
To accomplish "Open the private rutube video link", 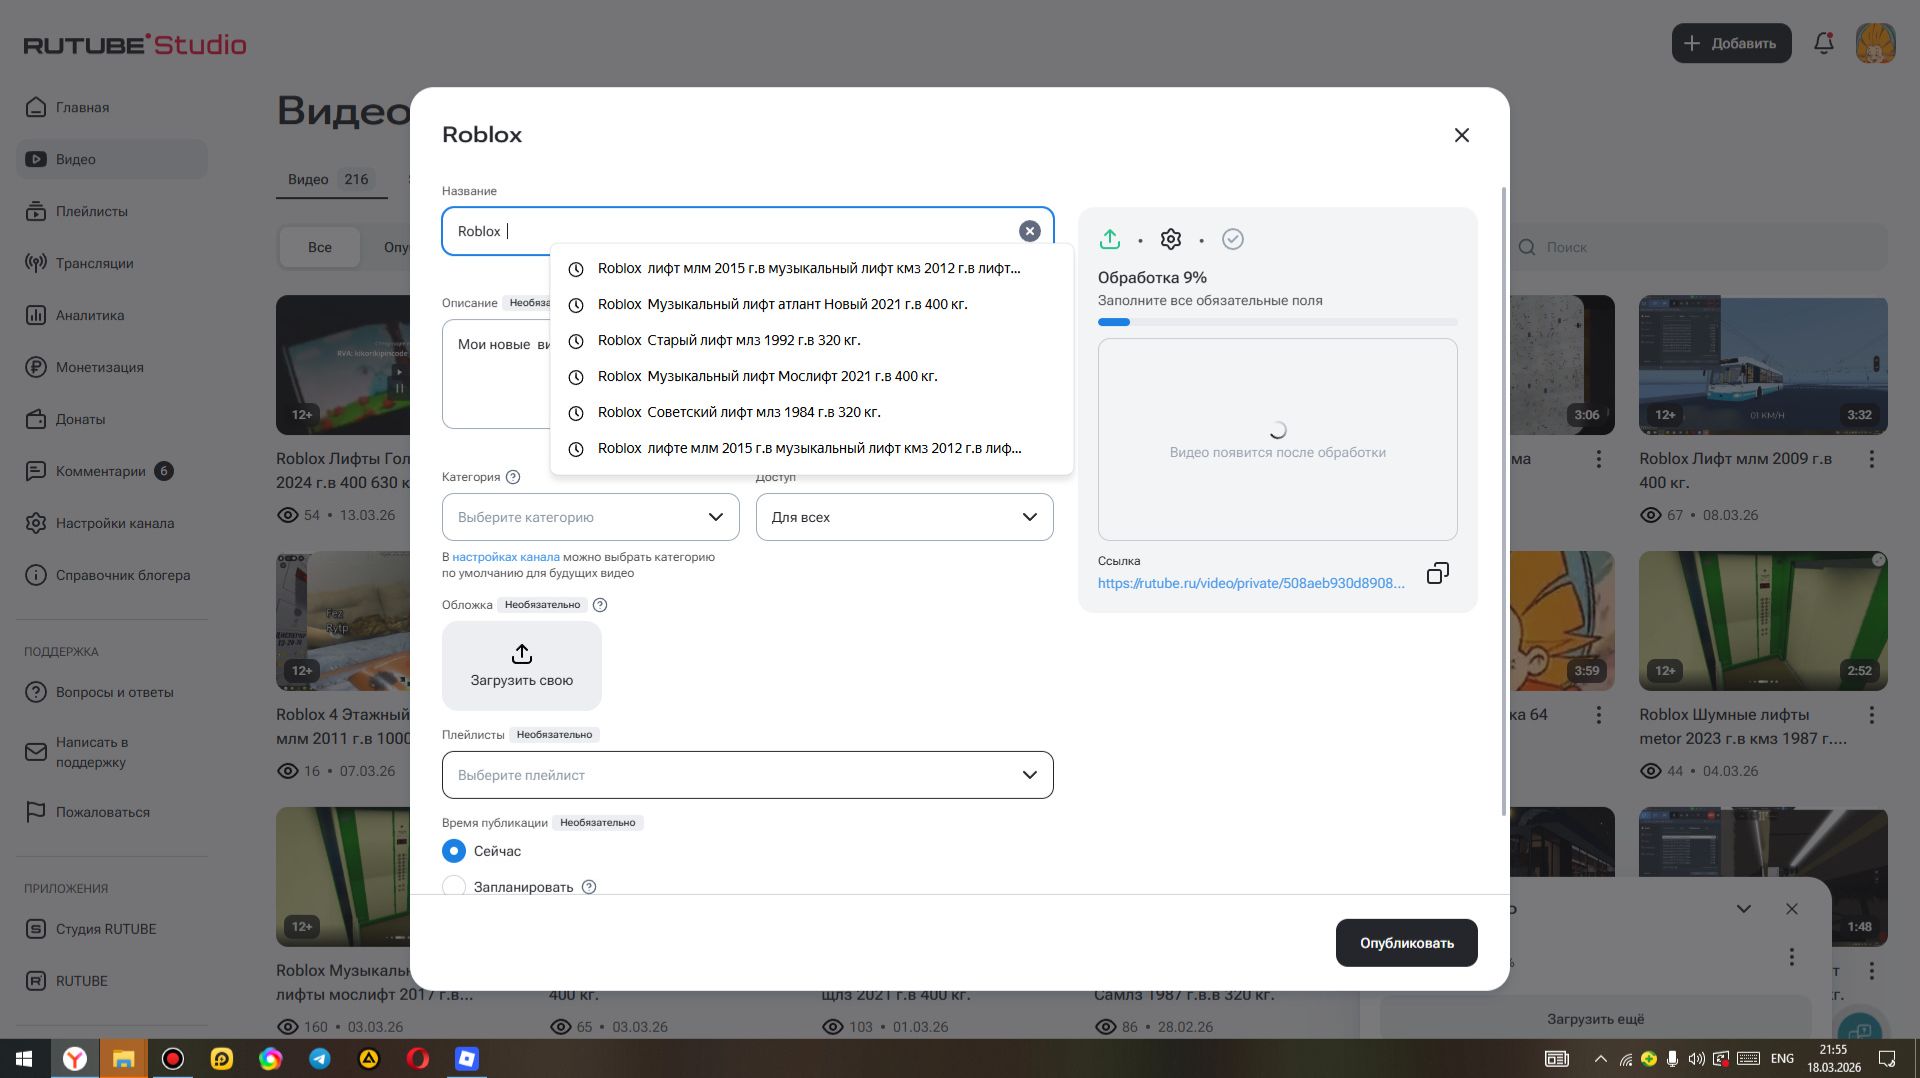I will point(1251,583).
